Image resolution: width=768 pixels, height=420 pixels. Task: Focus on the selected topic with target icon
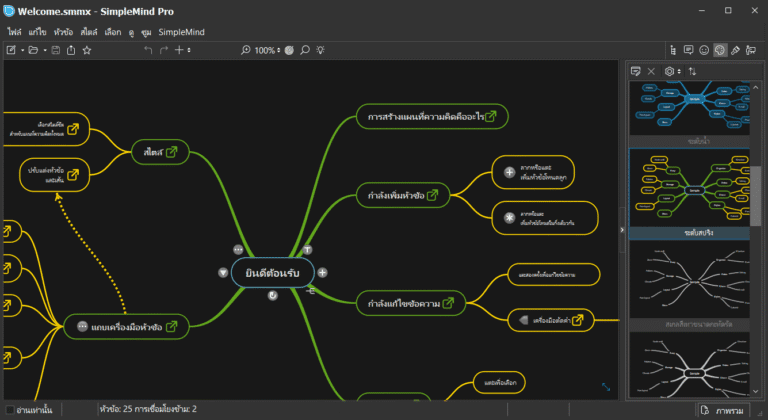[x=289, y=50]
